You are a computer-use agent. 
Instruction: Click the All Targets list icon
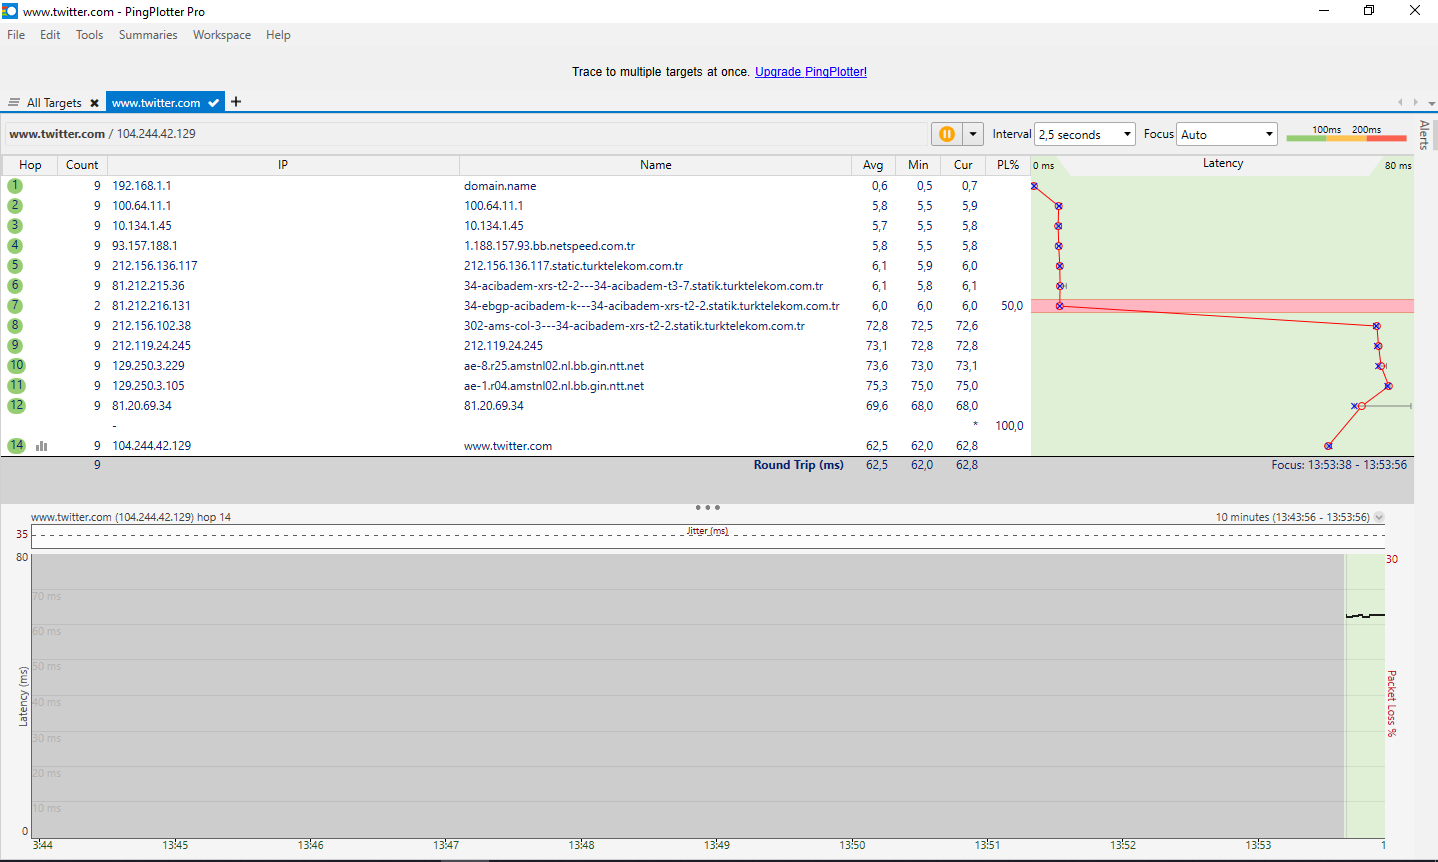14,103
